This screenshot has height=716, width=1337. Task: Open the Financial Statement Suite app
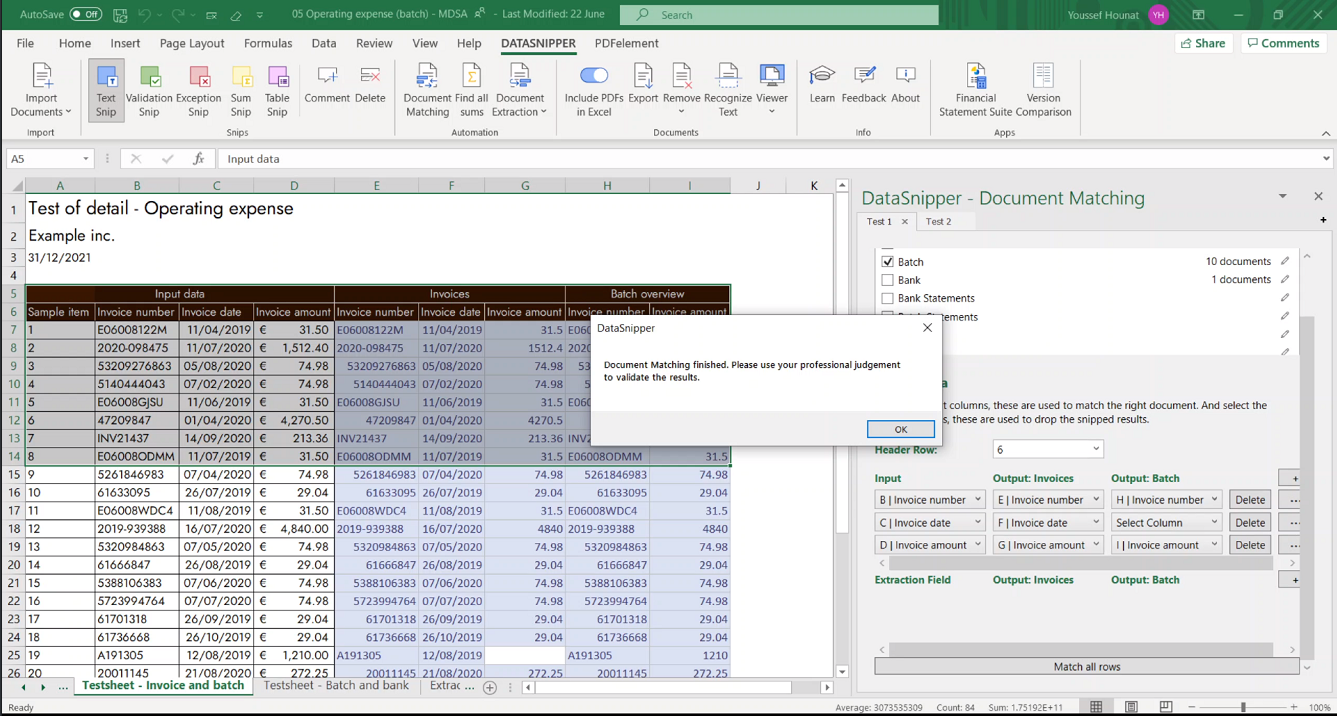click(974, 89)
